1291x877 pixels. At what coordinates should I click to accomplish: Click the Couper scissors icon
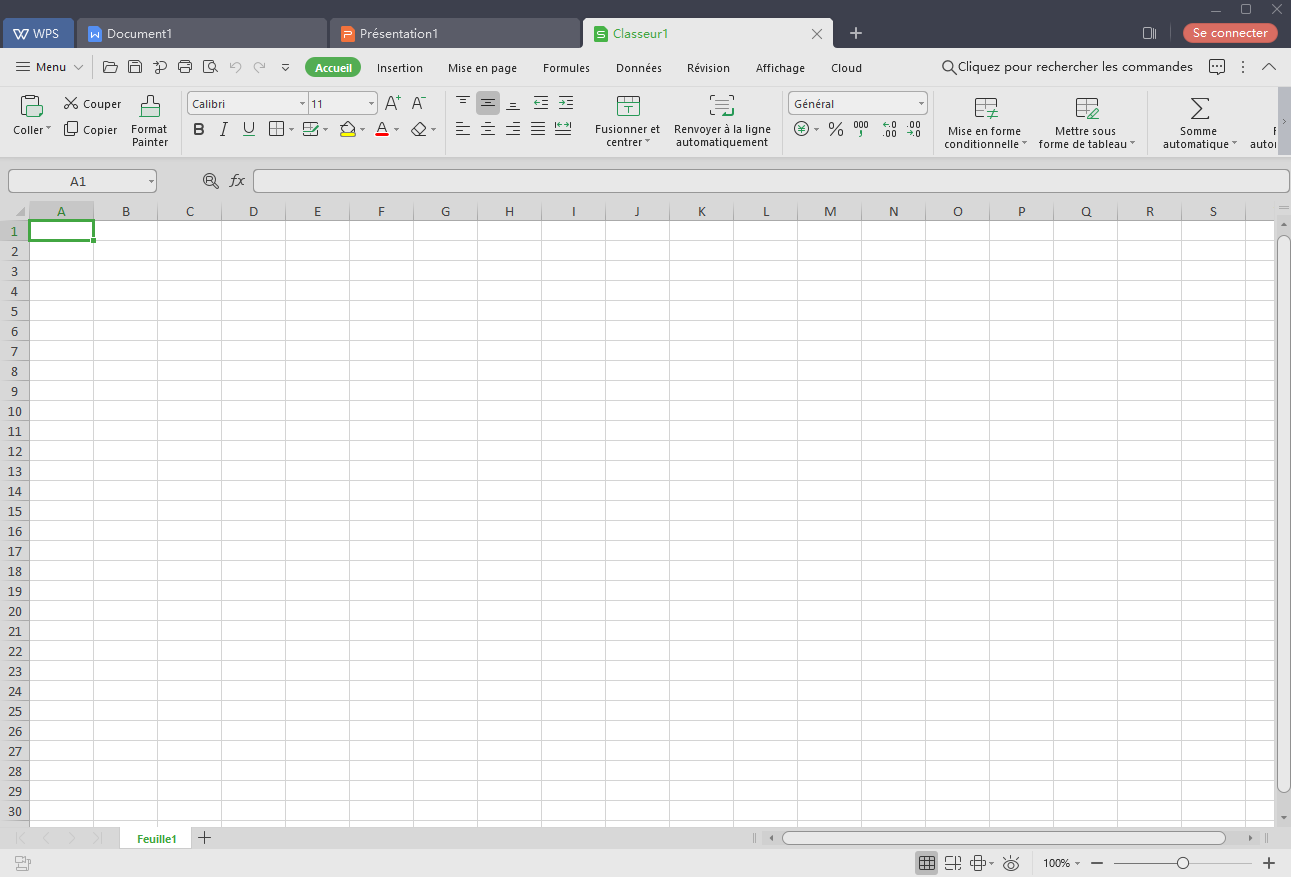71,103
